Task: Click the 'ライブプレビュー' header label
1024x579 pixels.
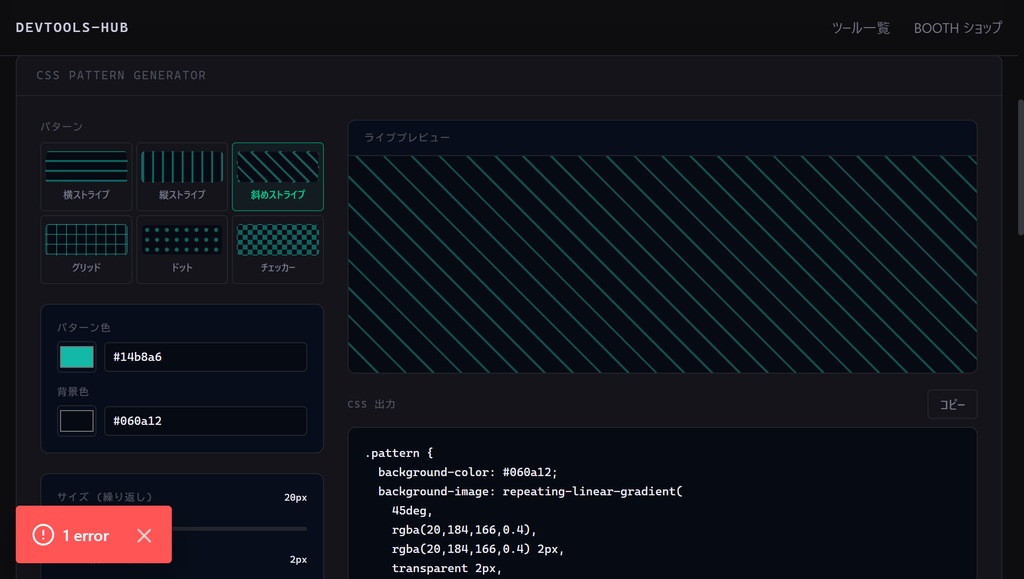Action: click(407, 138)
